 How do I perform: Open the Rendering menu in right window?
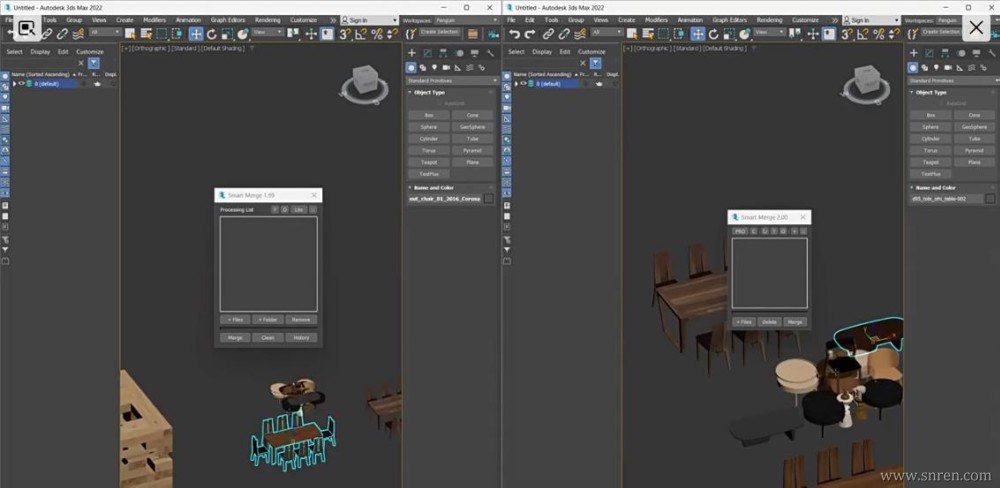[769, 19]
